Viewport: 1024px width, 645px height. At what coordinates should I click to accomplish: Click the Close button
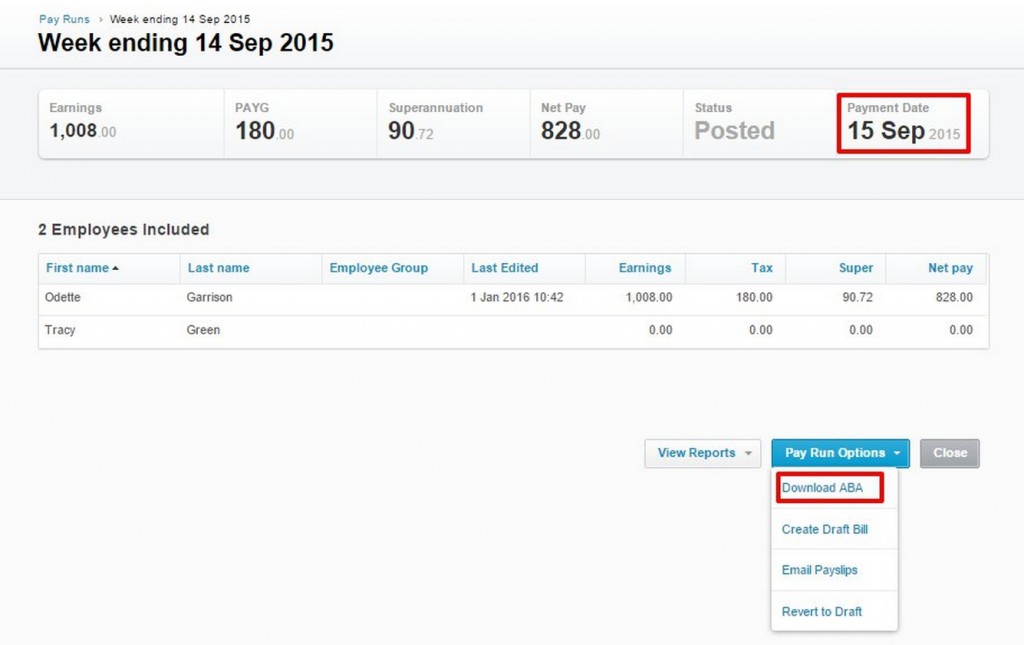[x=948, y=453]
